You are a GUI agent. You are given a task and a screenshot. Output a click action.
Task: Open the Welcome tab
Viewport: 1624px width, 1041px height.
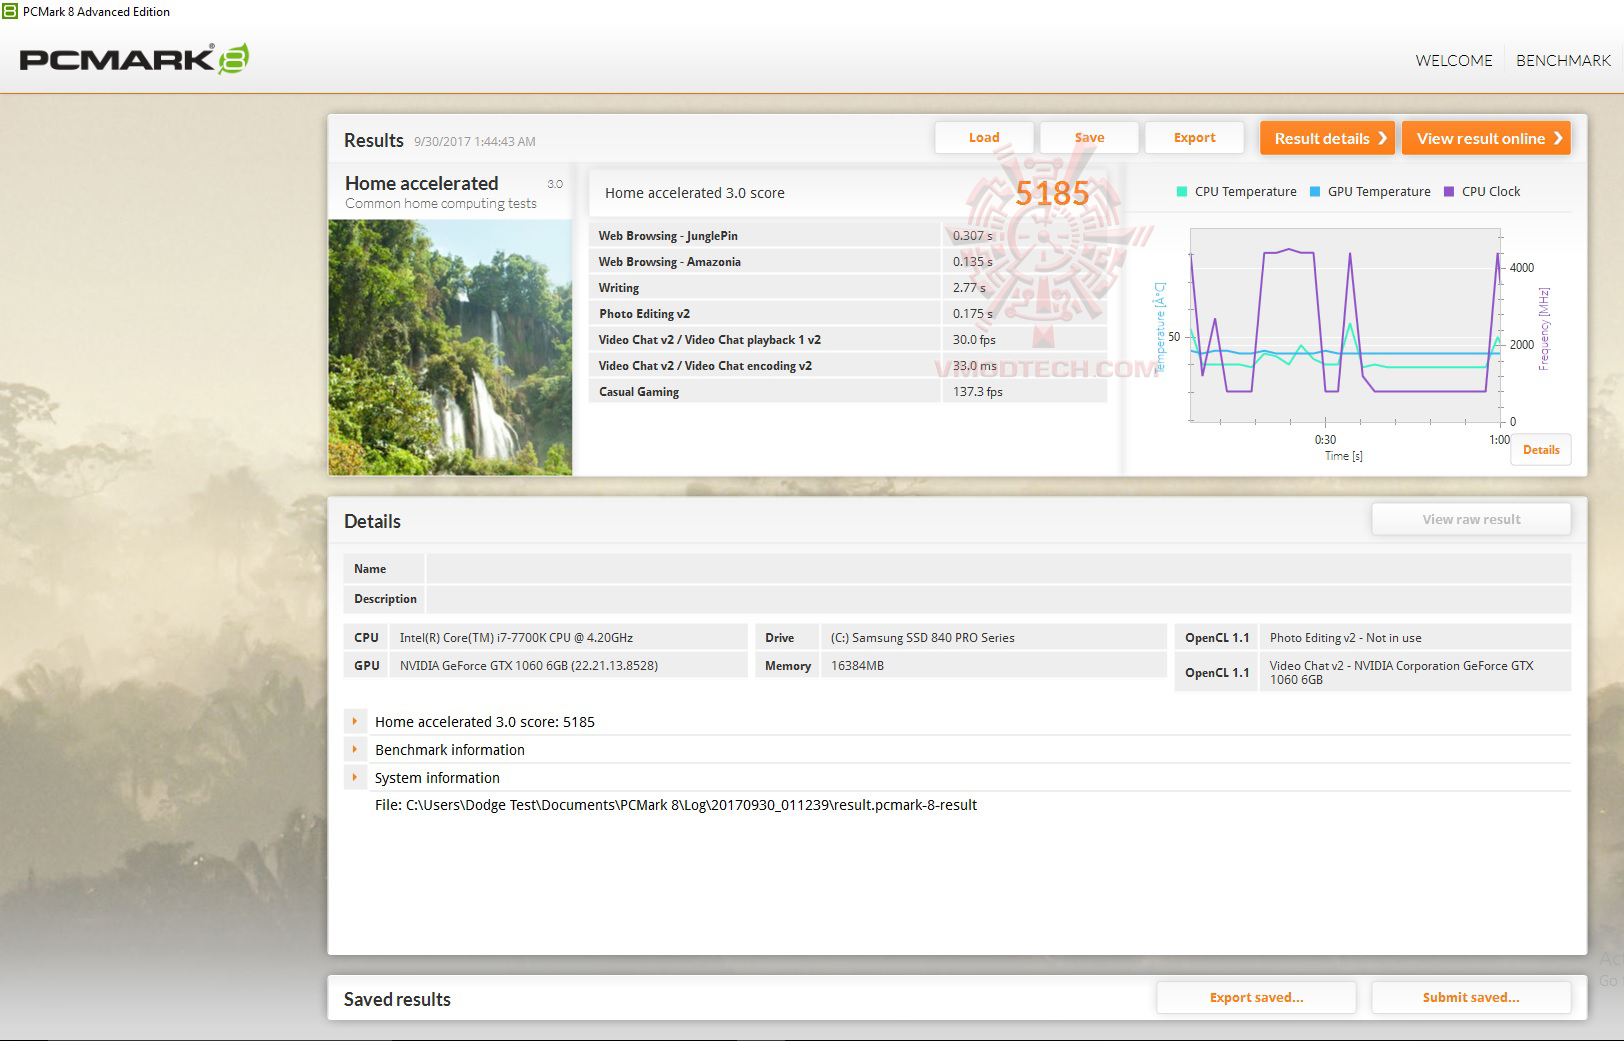coord(1454,60)
